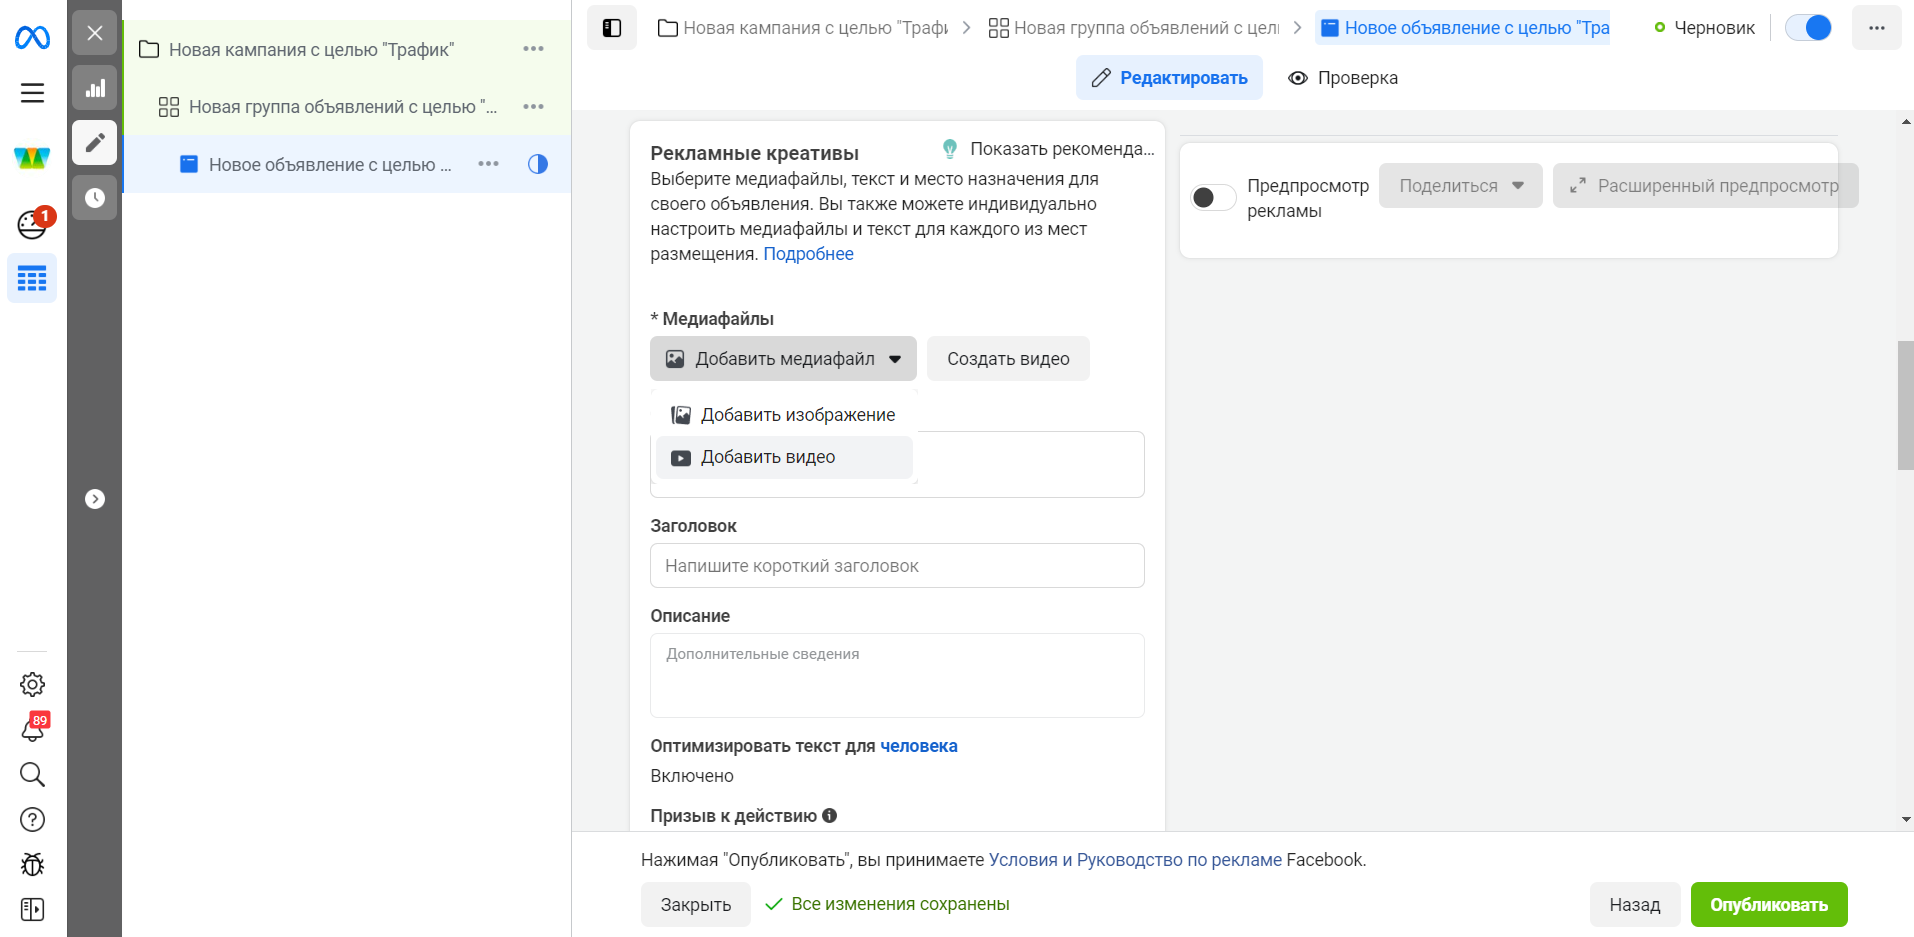Open more options for campaign "Трафик"
Screen dimensions: 1914x937
click(533, 49)
